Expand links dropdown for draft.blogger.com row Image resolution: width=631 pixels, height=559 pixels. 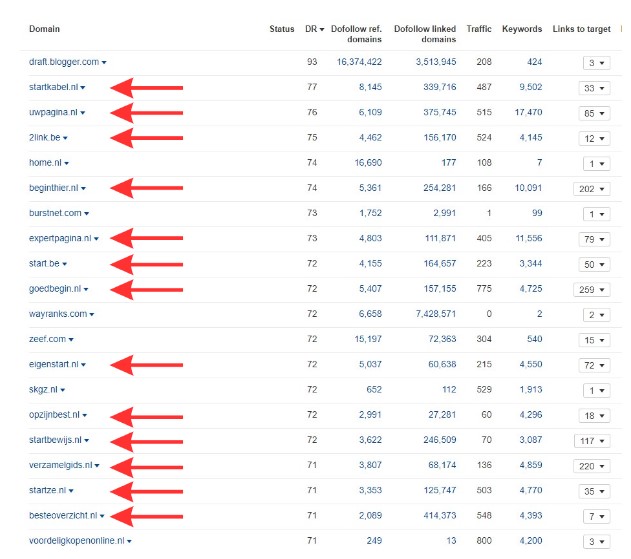[596, 63]
